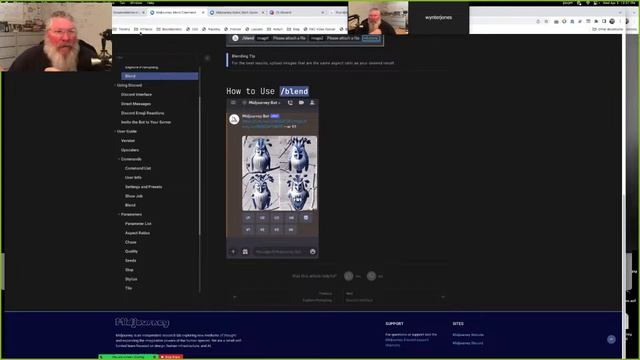Open the Stylize parameter page
Screen dimensions: 640x360
click(131, 279)
